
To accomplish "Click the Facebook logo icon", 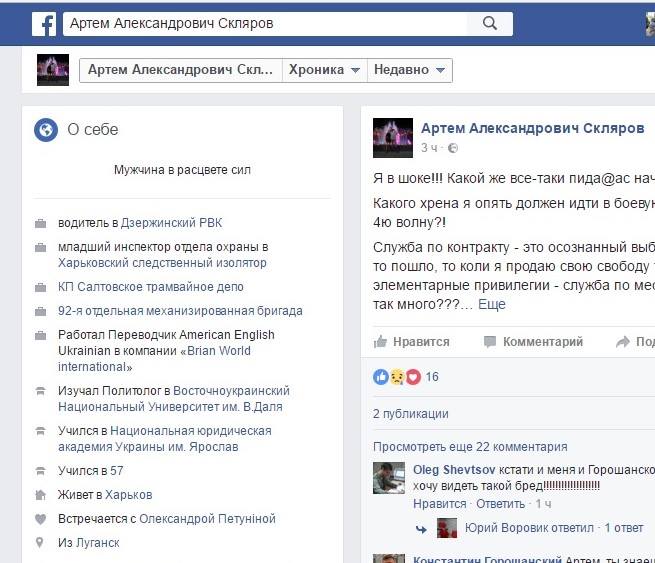I will [x=44, y=24].
